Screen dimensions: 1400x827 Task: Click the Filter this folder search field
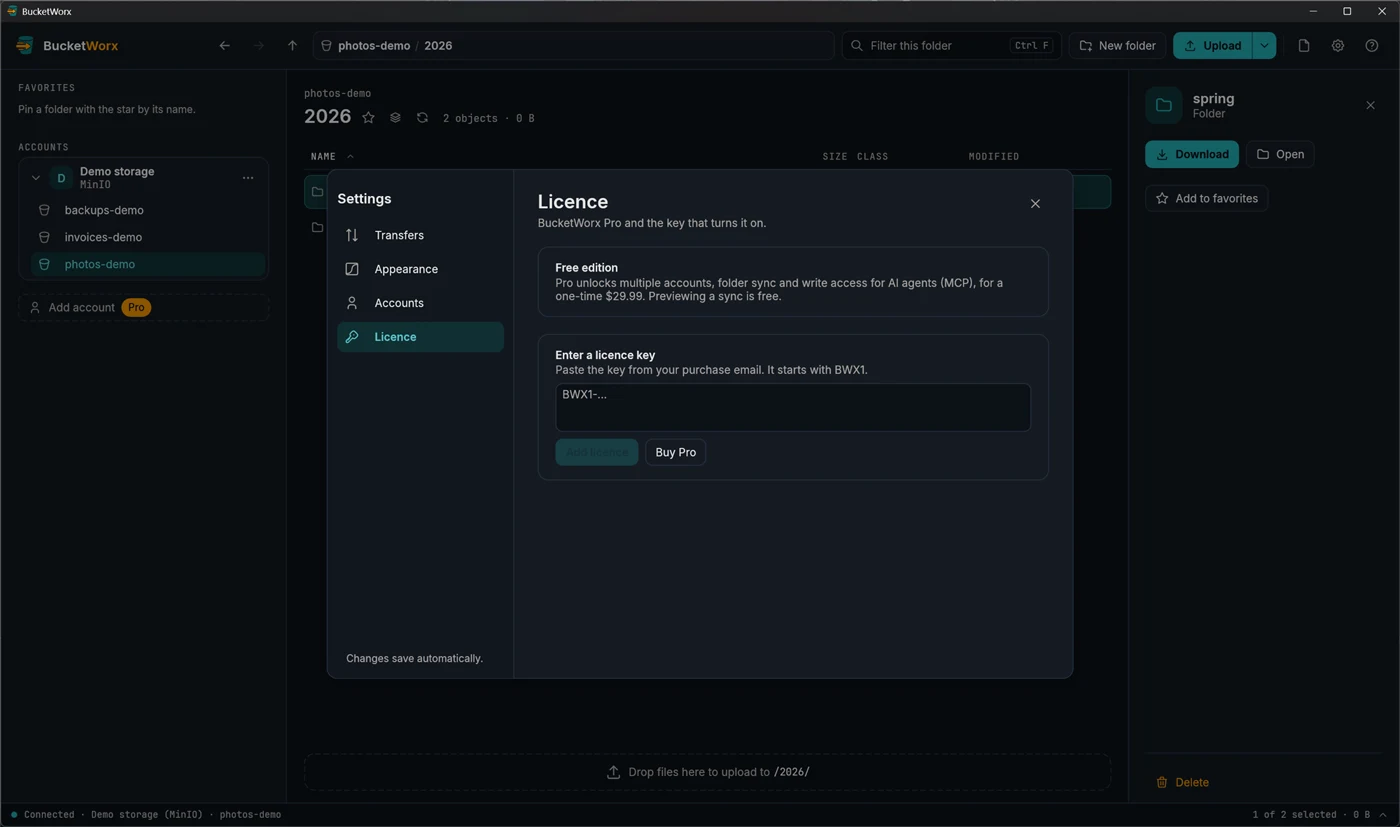pyautogui.click(x=950, y=45)
